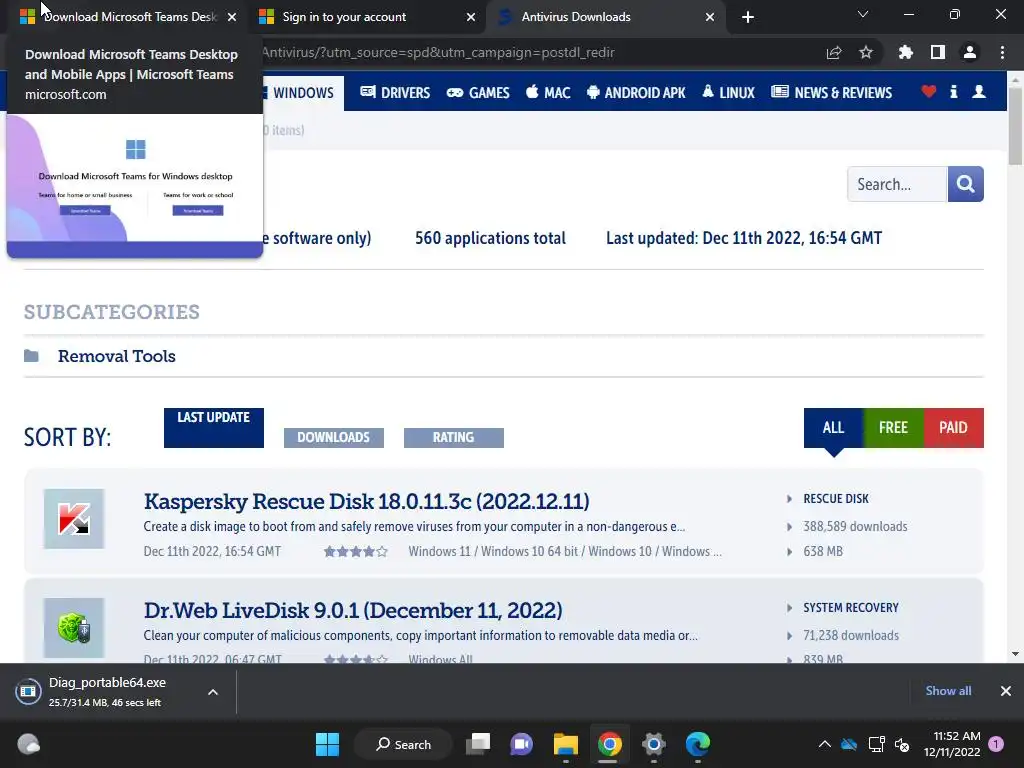
Task: Filter to Paid applications
Action: point(953,428)
